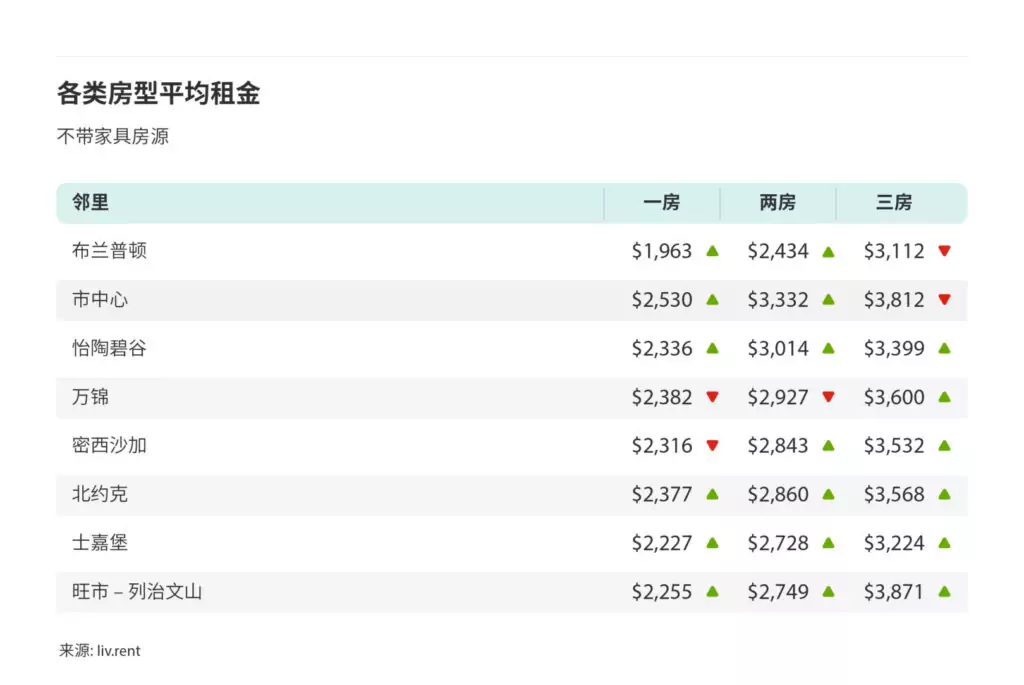Click the green up arrow next to $2,227
Screen dimensions: 1024x685
[712, 543]
